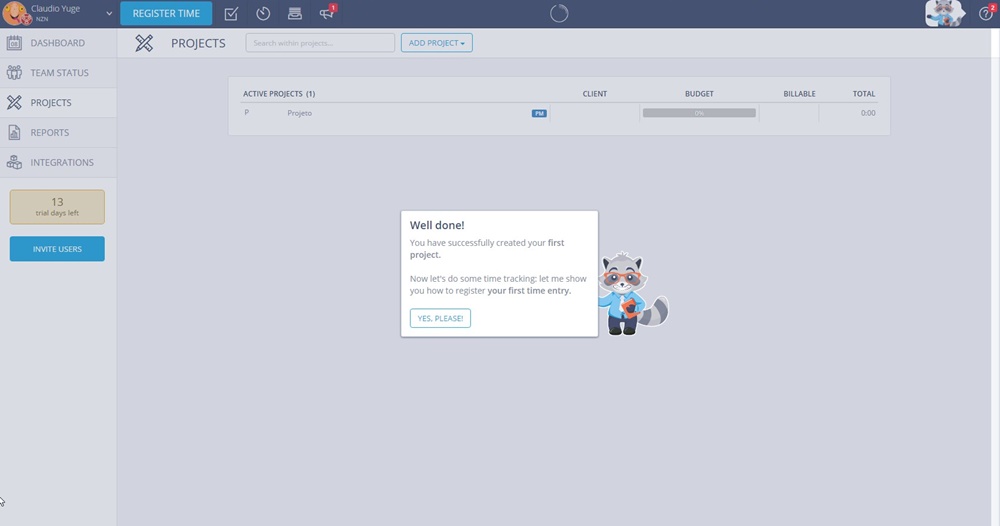Viewport: 1000px width, 526px height.
Task: Open the Add Project dropdown
Action: [x=437, y=43]
